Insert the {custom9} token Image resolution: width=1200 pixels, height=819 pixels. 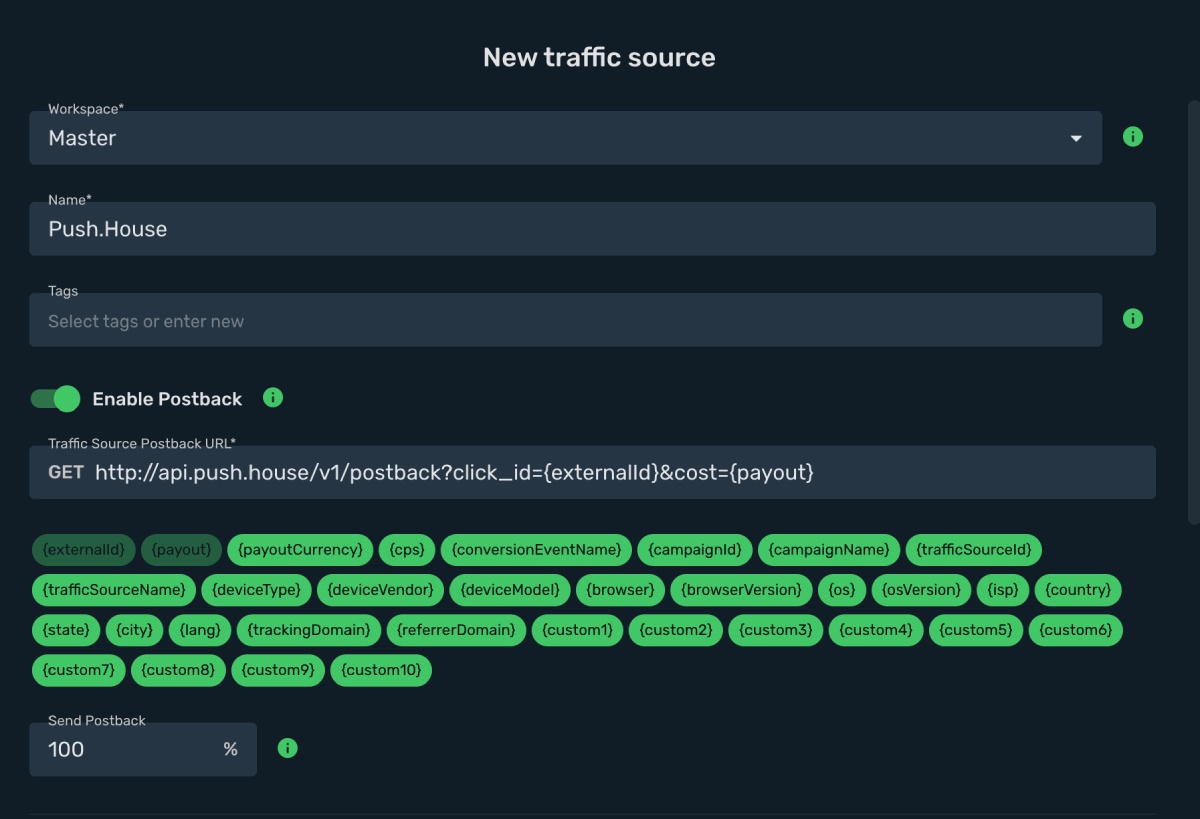[x=278, y=670]
